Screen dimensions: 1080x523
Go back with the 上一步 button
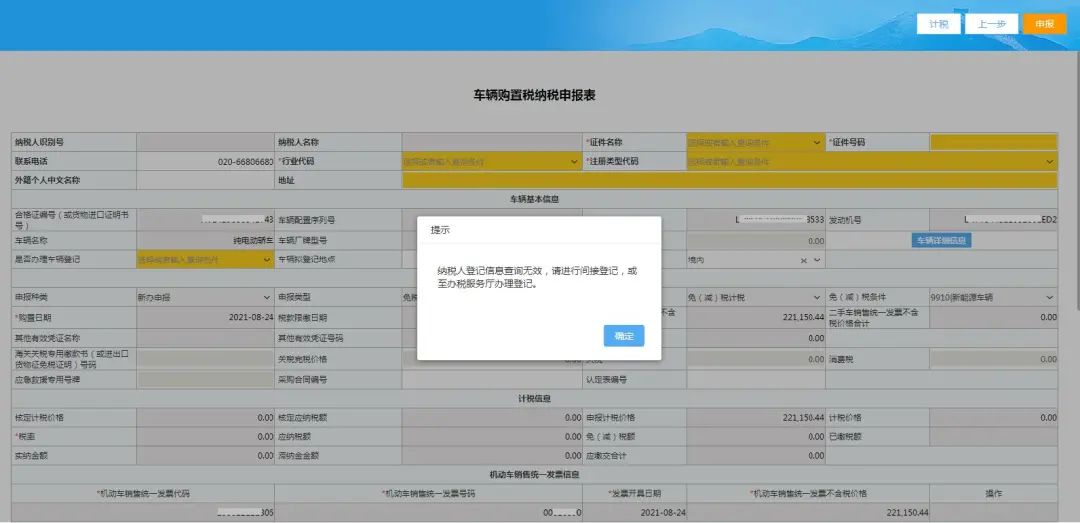click(991, 24)
